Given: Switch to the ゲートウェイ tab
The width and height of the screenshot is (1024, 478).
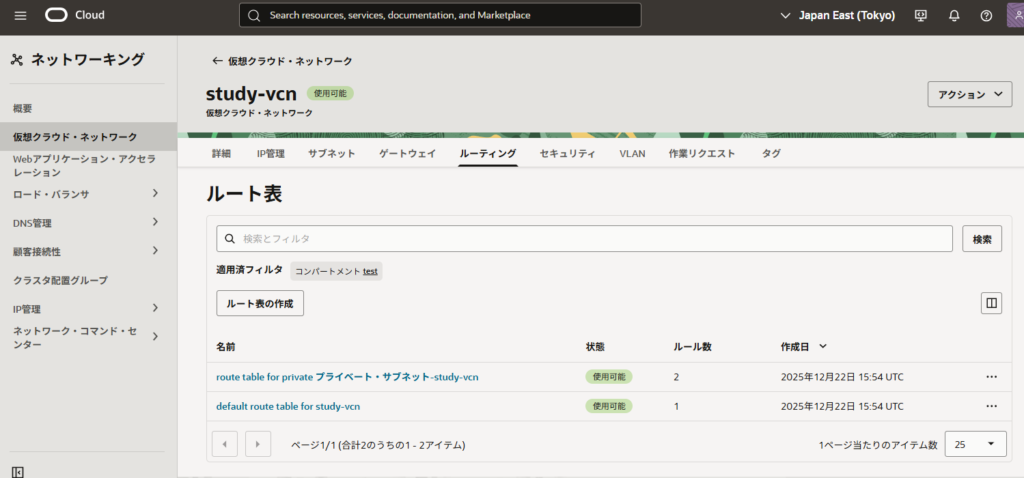Looking at the screenshot, I should pos(407,153).
